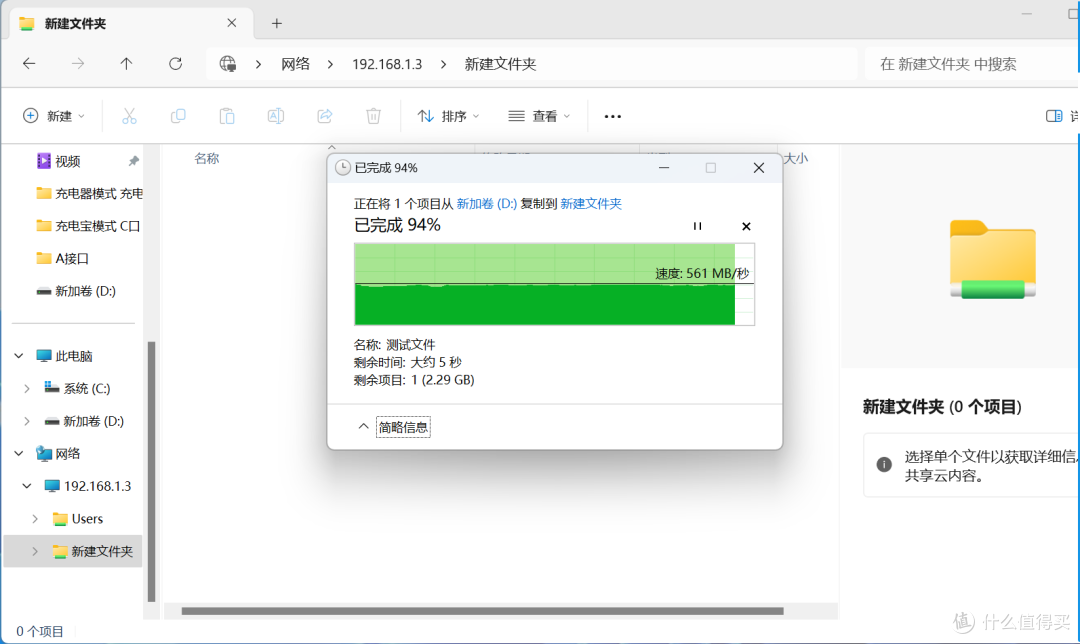Select the Cut icon in the toolbar
This screenshot has height=644, width=1080.
[128, 116]
